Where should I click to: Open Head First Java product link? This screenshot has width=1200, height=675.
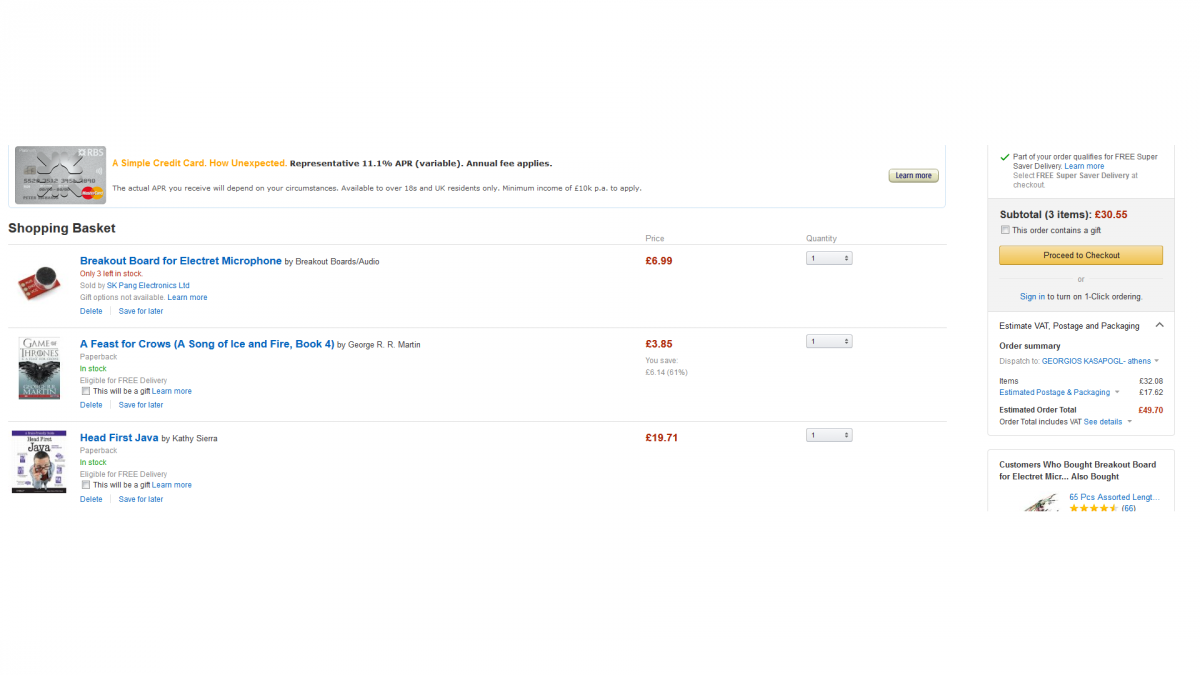[x=119, y=438]
